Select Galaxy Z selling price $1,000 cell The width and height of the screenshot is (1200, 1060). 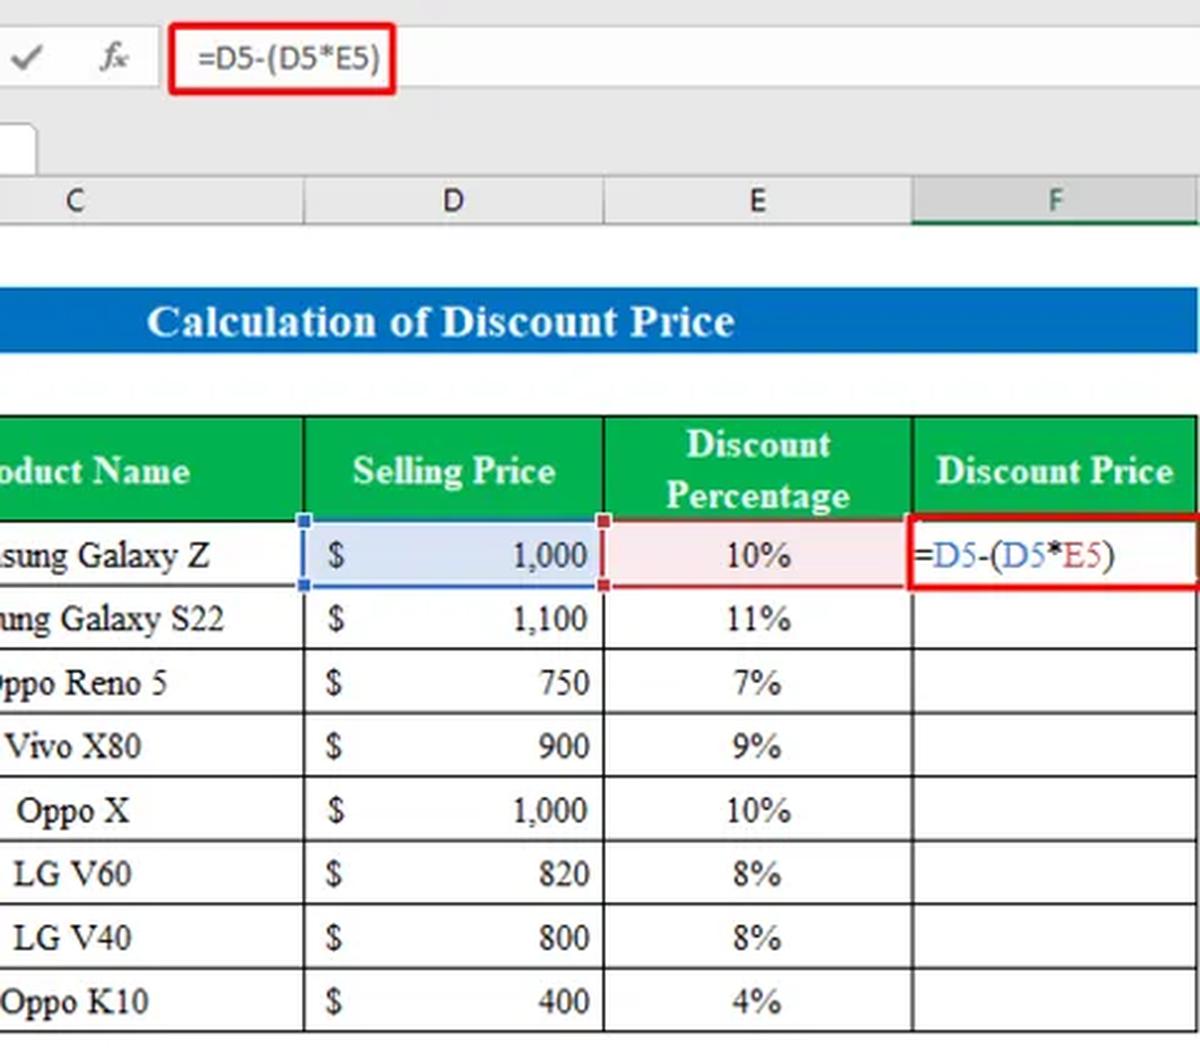coord(454,554)
